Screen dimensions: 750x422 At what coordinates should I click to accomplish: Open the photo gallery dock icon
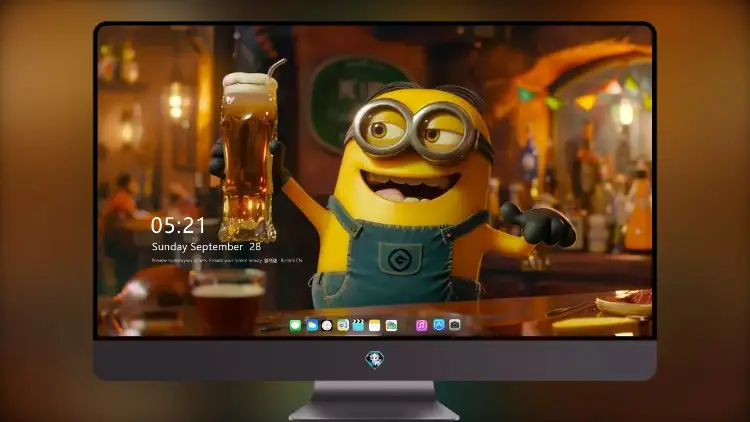click(x=391, y=325)
